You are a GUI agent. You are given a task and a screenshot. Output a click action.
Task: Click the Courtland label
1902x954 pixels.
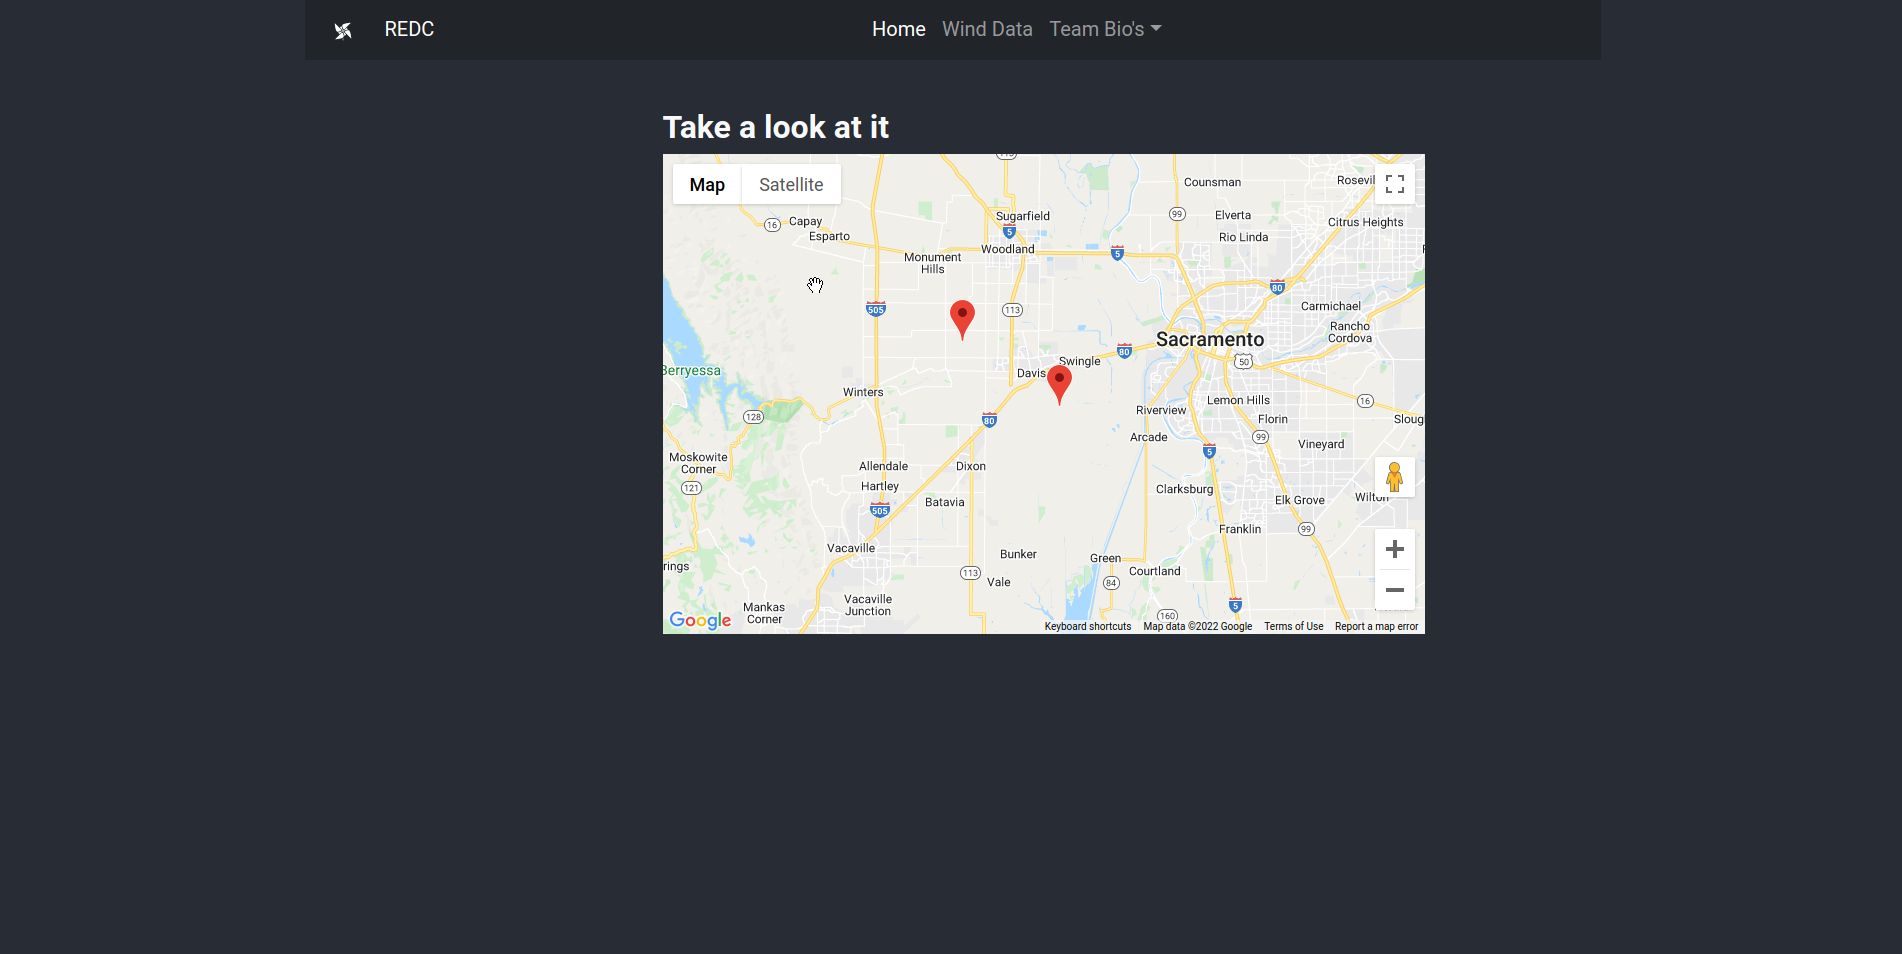pyautogui.click(x=1155, y=571)
